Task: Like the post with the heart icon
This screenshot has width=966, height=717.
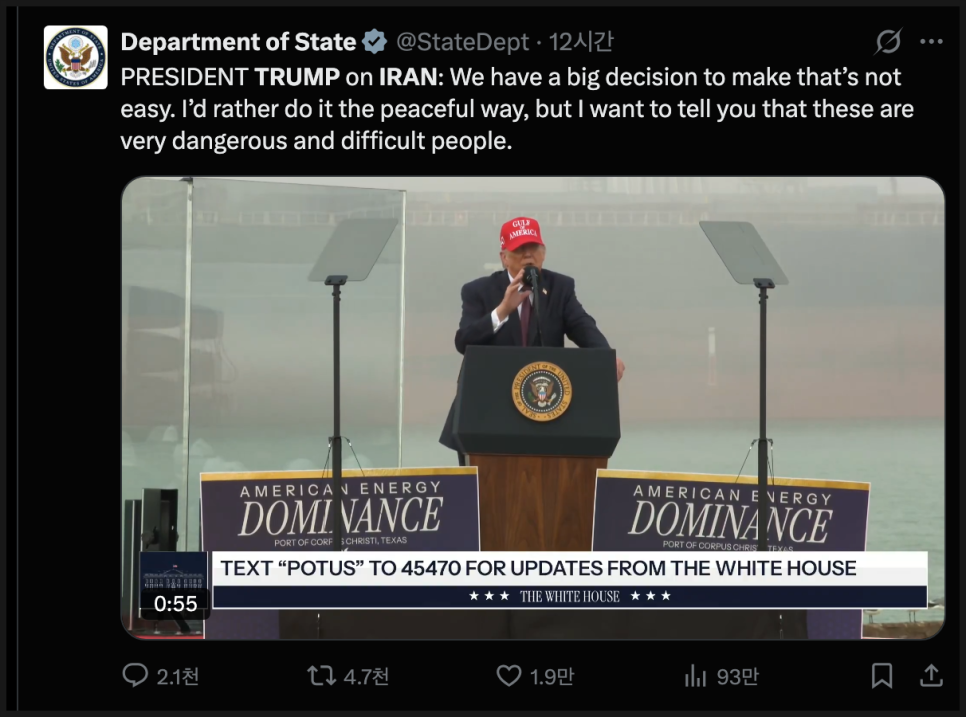Action: (509, 676)
